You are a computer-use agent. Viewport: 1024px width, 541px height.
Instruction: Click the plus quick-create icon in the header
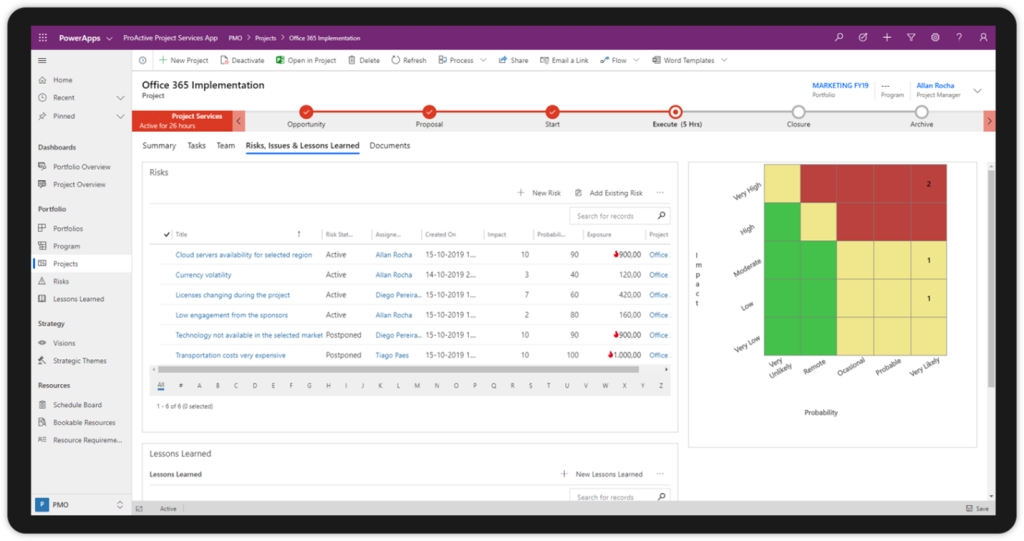pos(887,38)
